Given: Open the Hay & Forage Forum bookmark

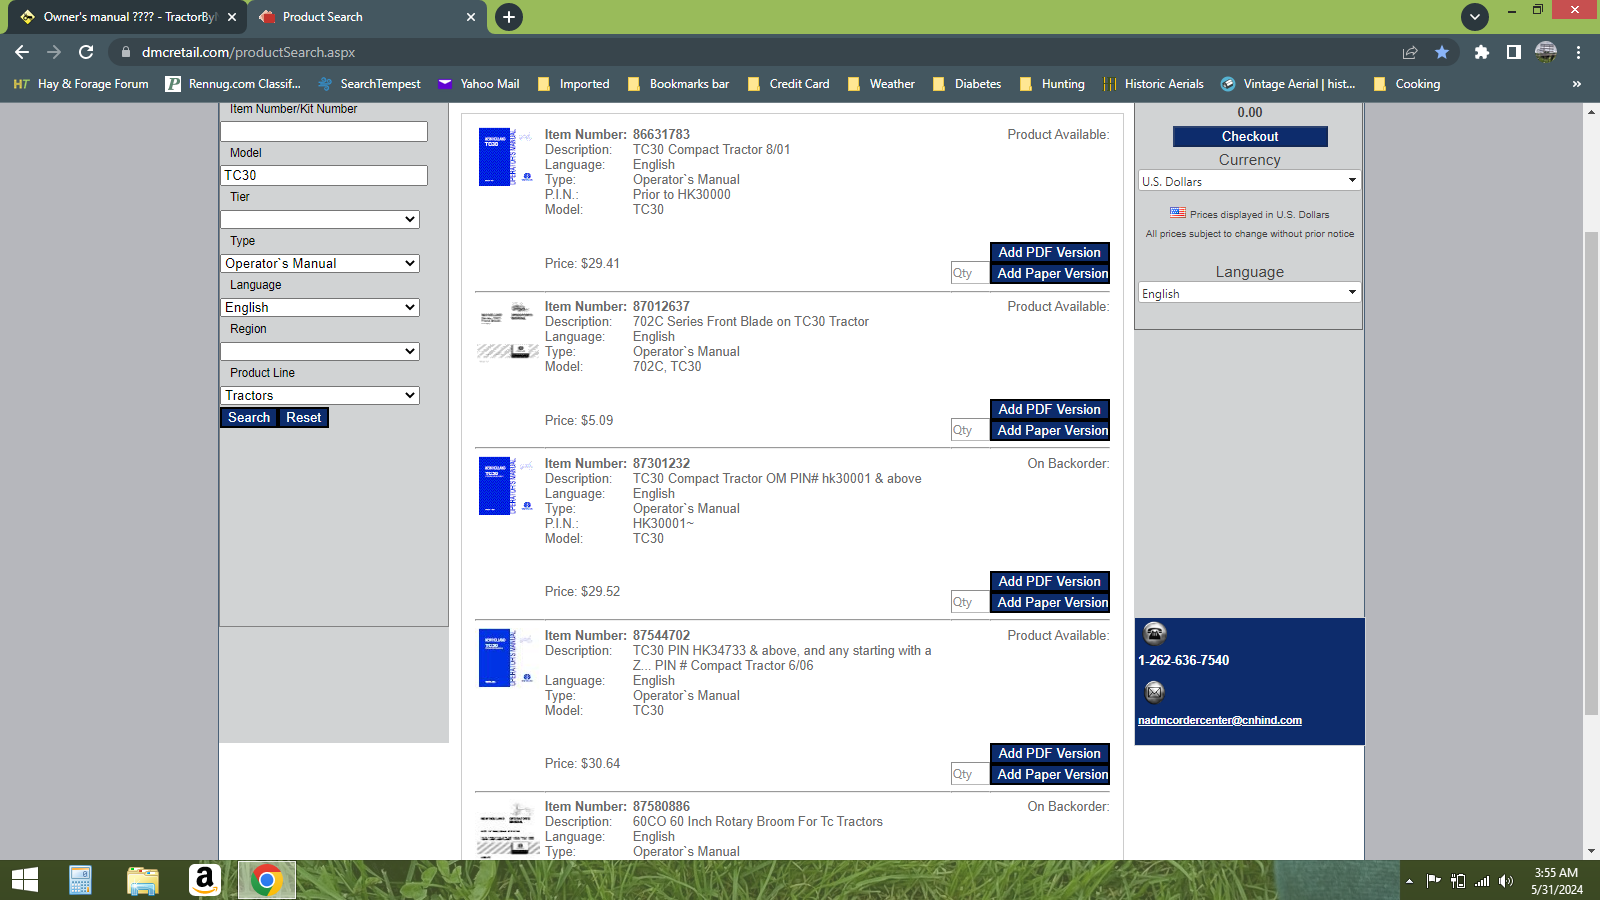Looking at the screenshot, I should tap(81, 84).
